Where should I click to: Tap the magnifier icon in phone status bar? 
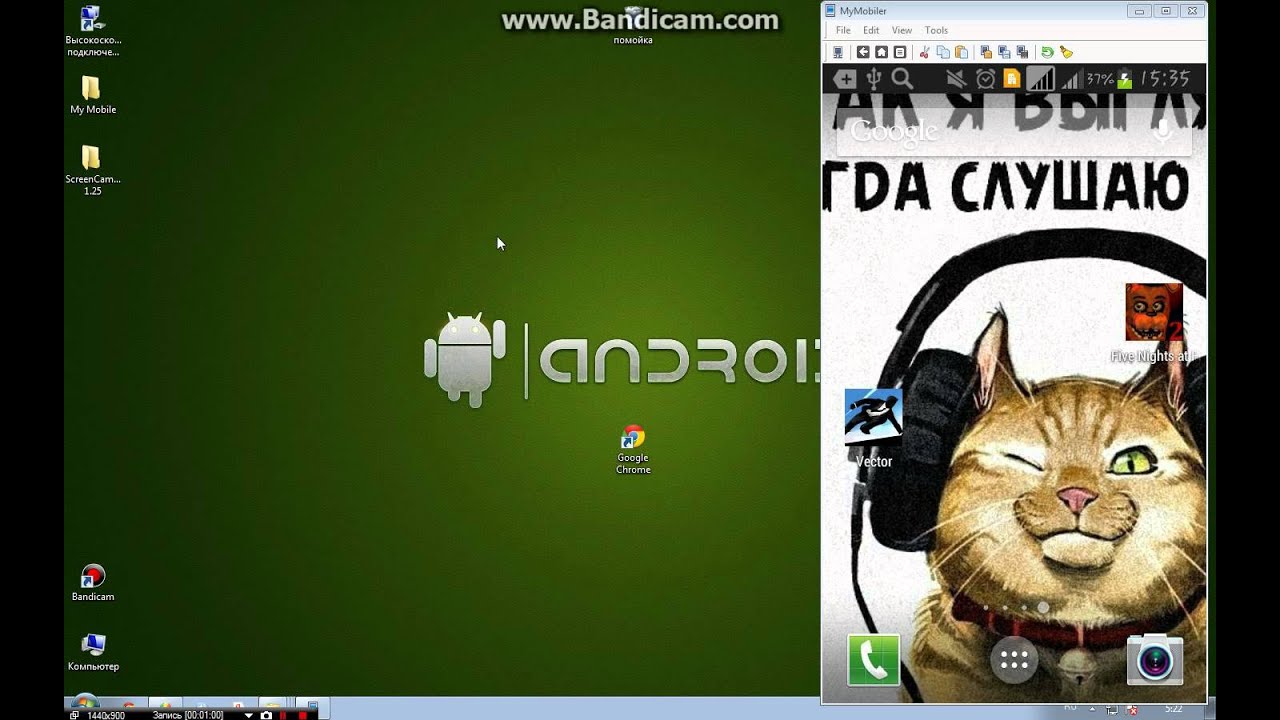[x=902, y=79]
